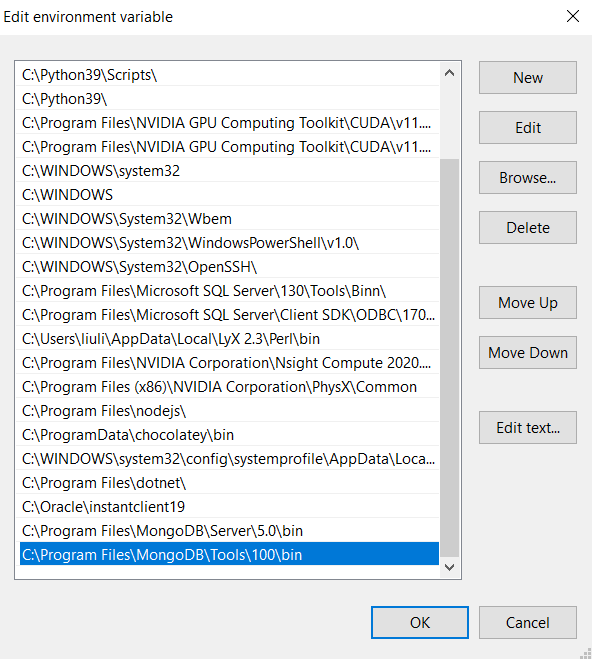The height and width of the screenshot is (659, 592).
Task: Click the Move Down button
Action: (528, 353)
